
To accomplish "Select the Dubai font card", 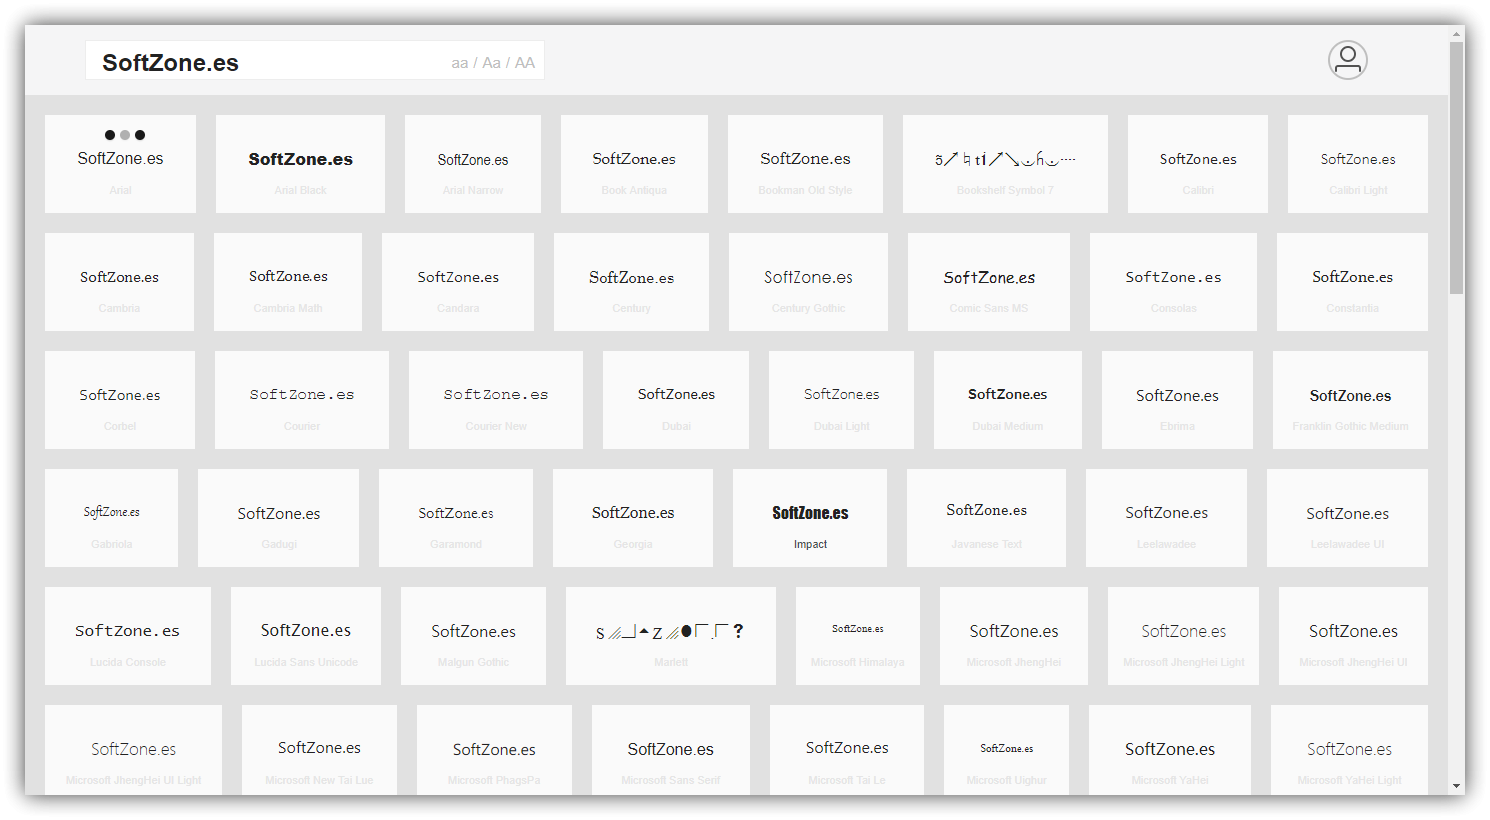I will (x=676, y=400).
